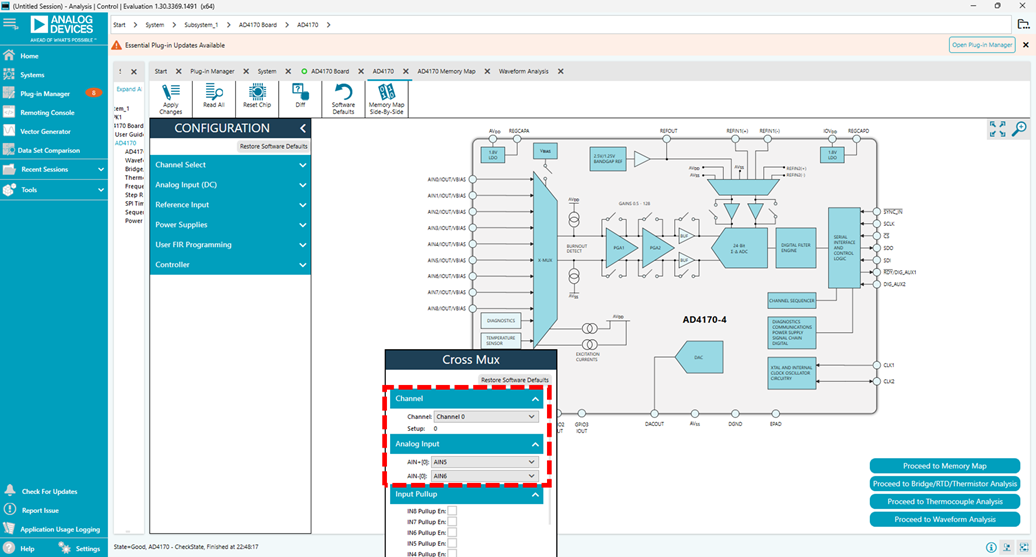
Task: Check the IN6 Pullup En box
Action: 452,533
